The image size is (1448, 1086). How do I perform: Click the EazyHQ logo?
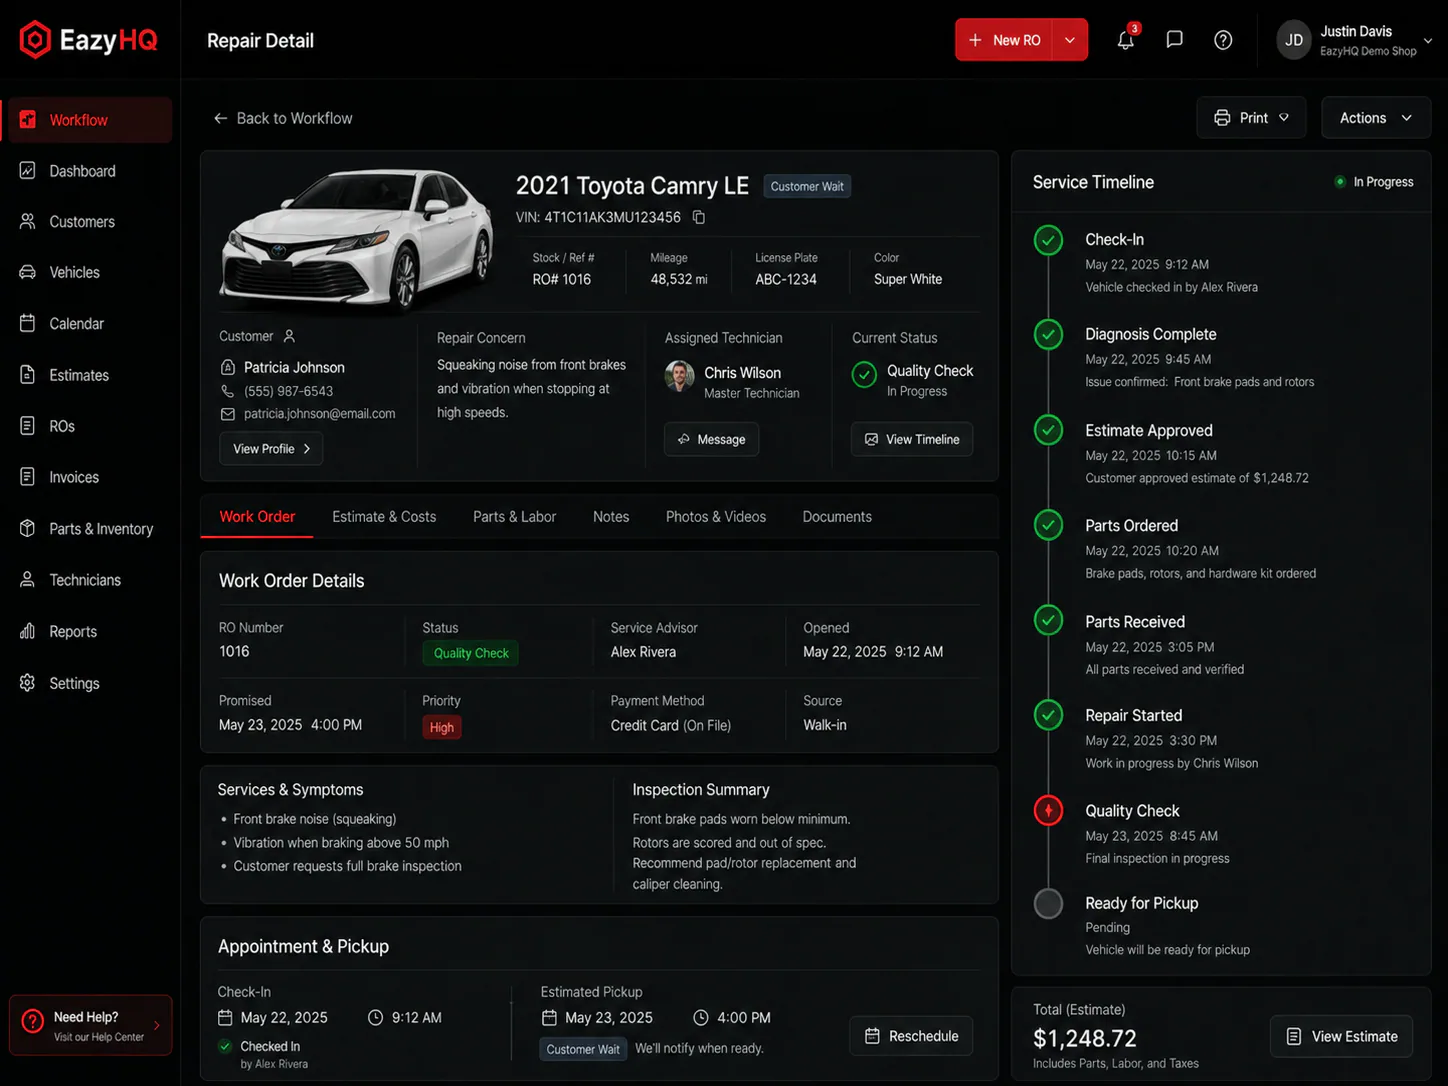pos(88,40)
